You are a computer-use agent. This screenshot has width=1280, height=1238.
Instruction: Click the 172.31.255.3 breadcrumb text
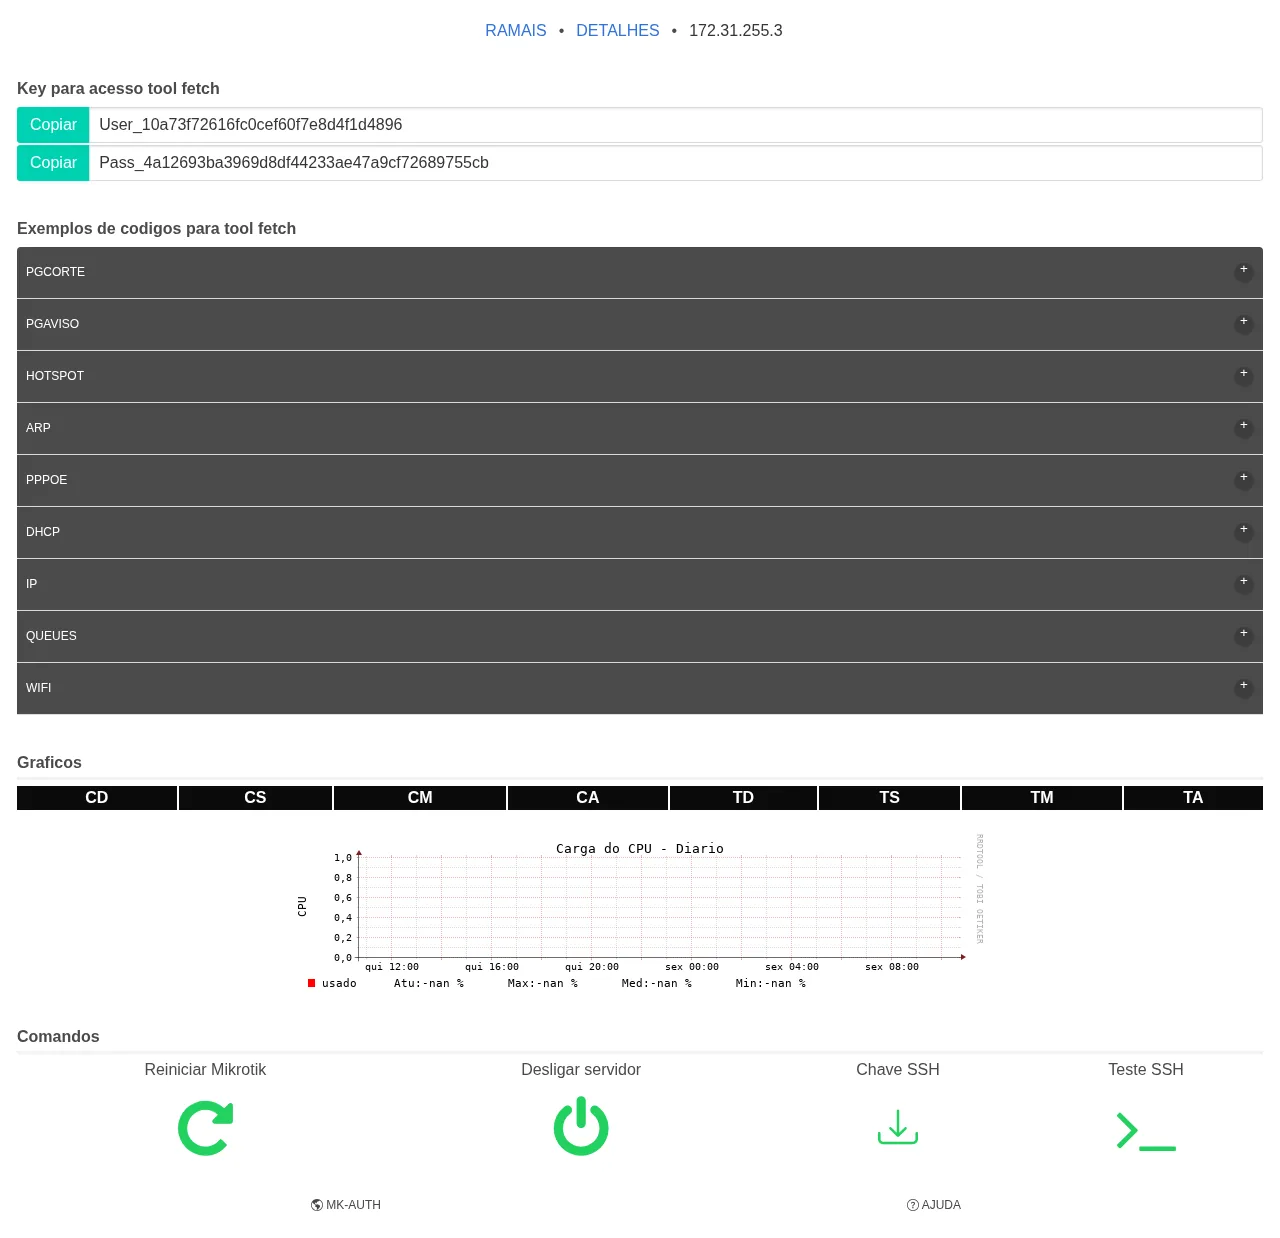tap(736, 31)
